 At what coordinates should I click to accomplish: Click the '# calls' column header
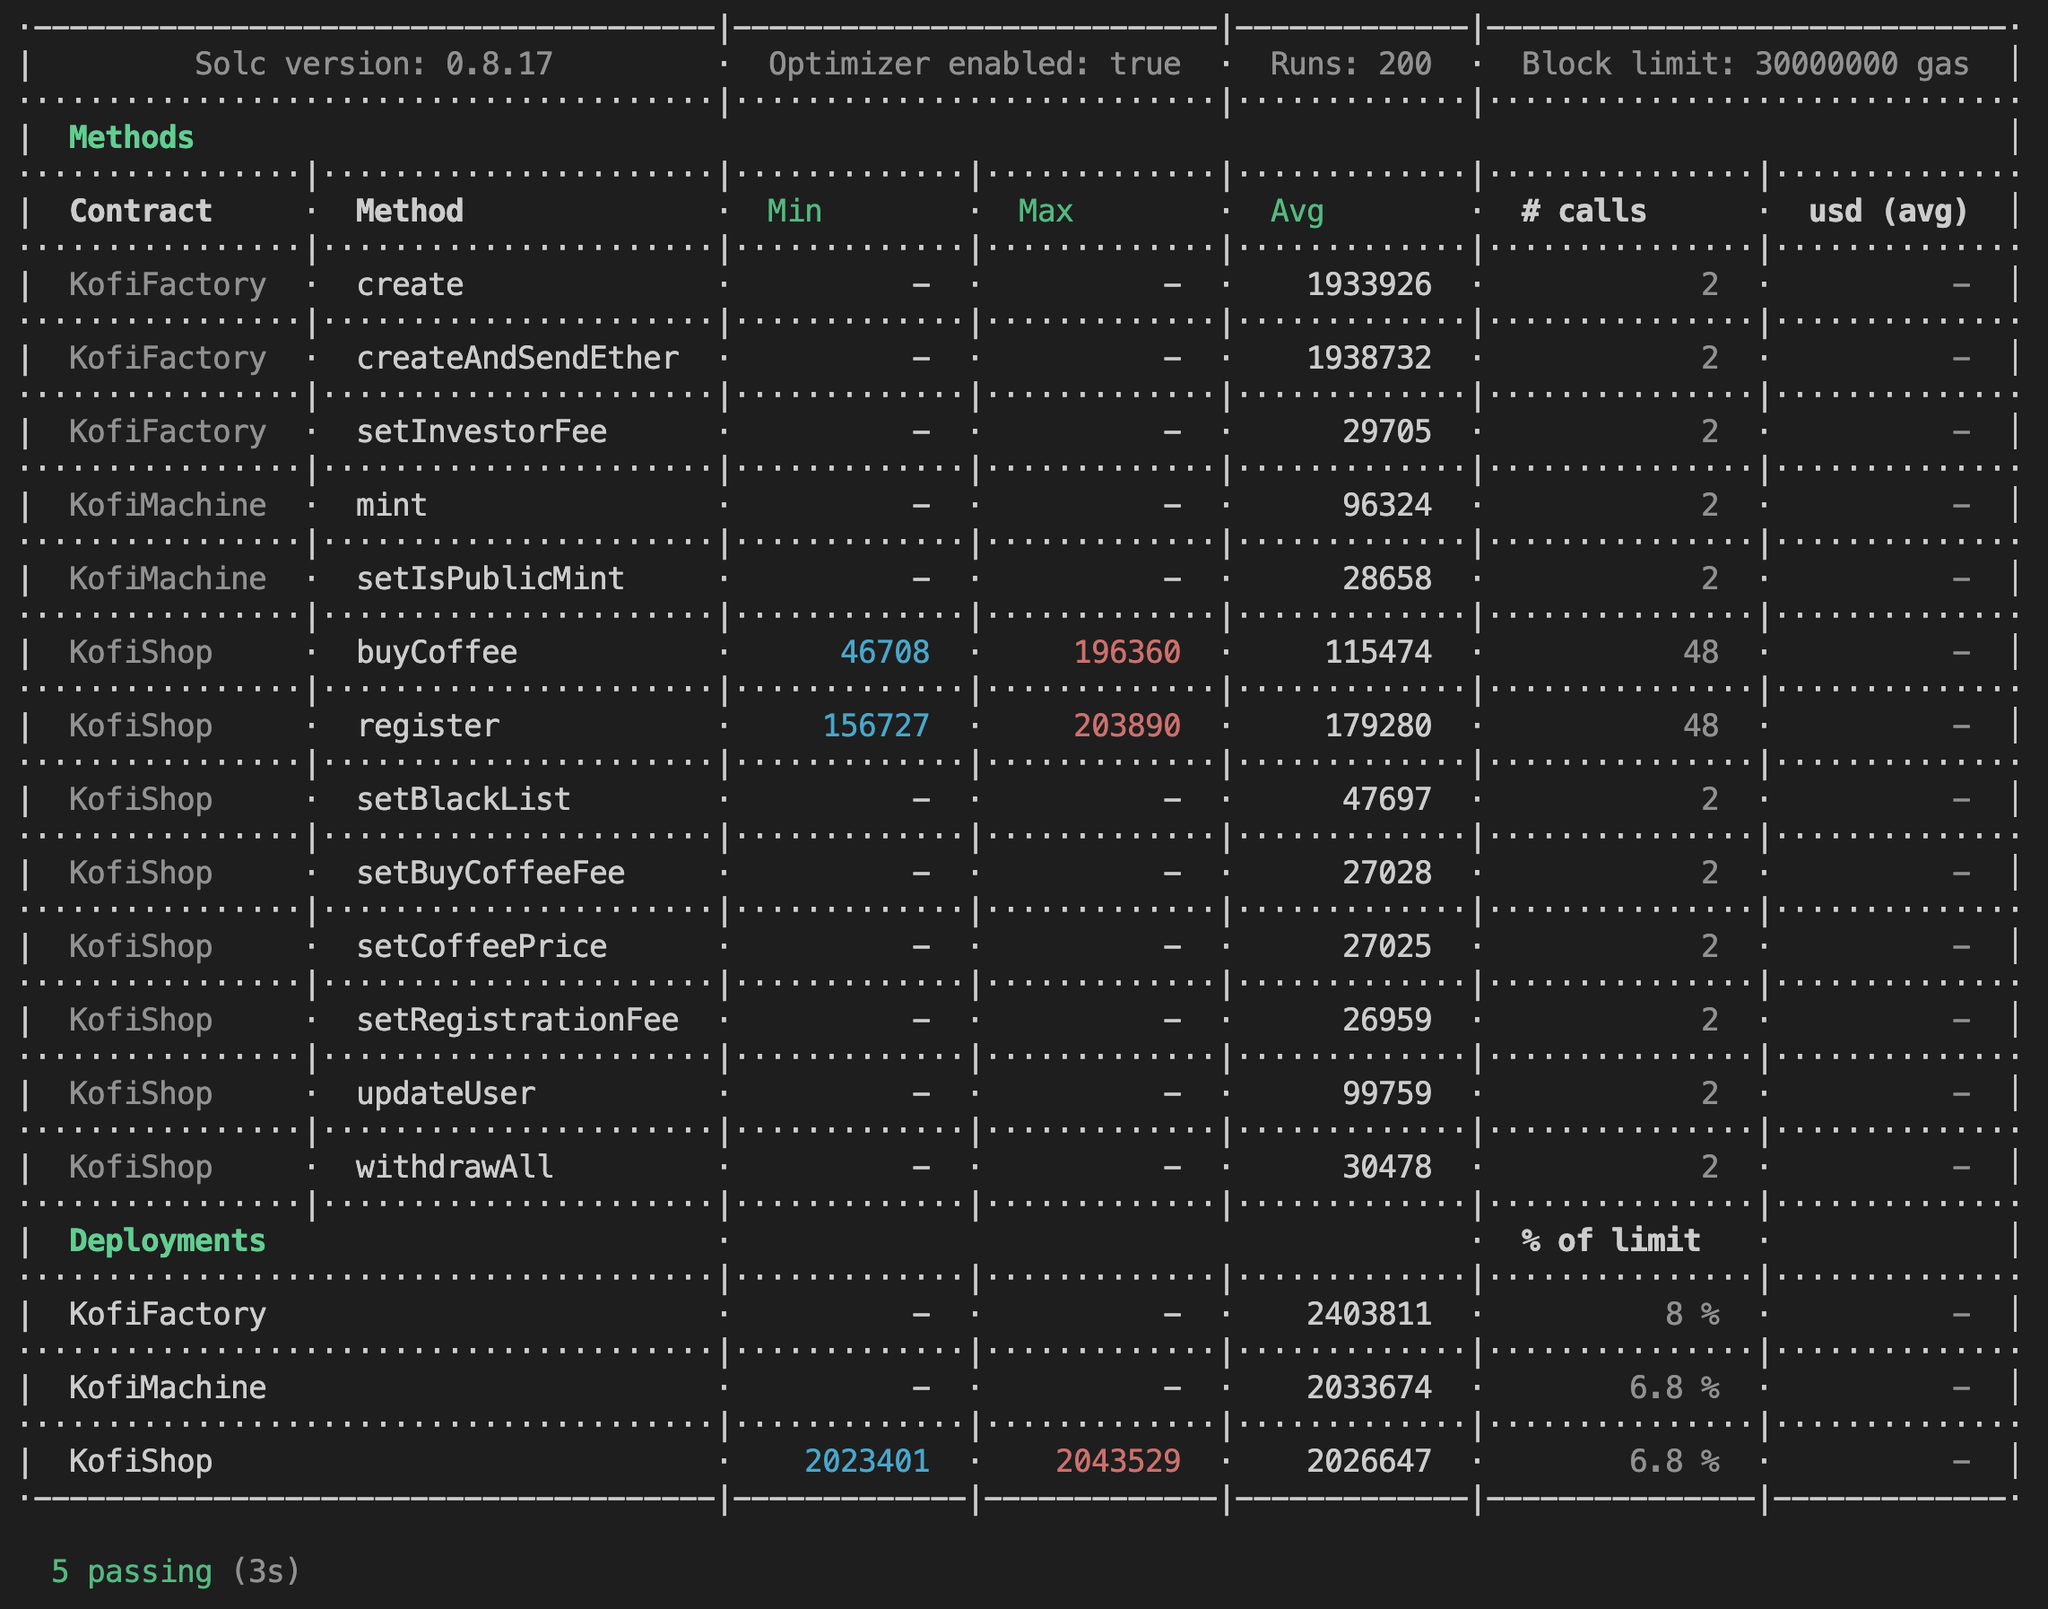(x=1584, y=211)
